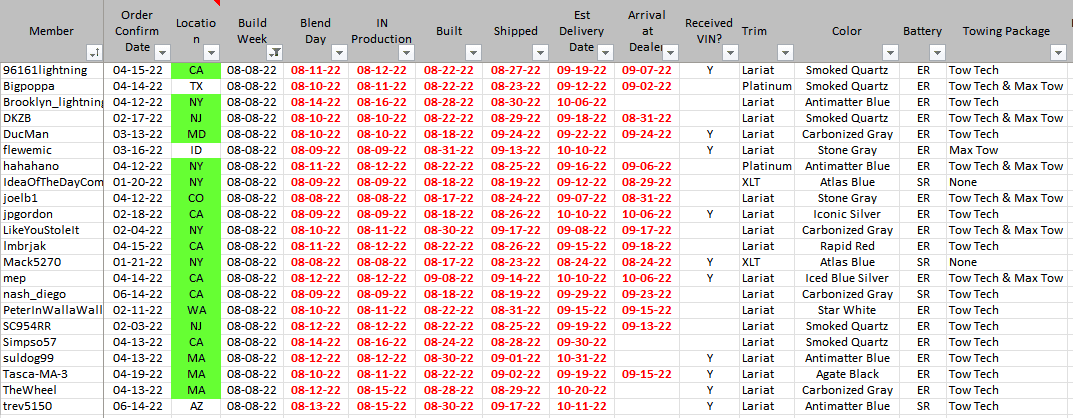Click the Received VIN cell for DucMan
1073x418 pixels.
[710, 134]
